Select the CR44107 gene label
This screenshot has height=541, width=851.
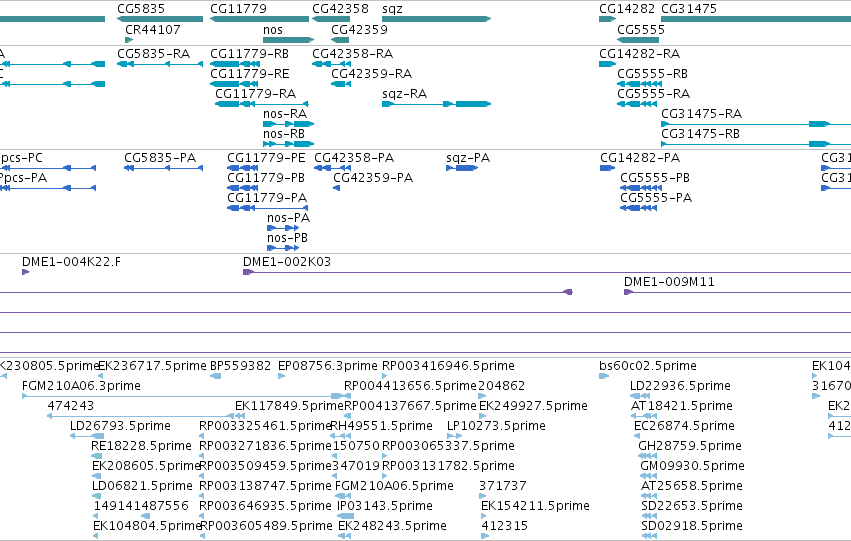(x=153, y=30)
